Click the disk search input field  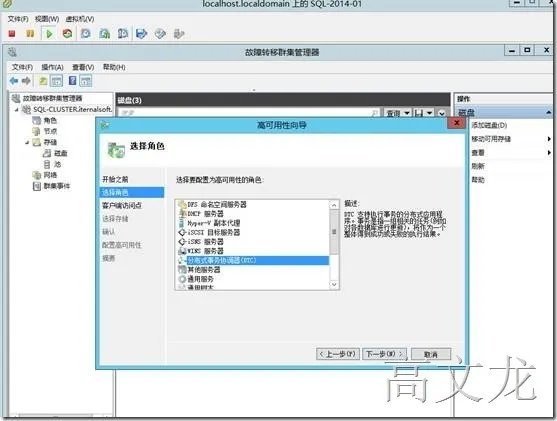pyautogui.click(x=248, y=113)
